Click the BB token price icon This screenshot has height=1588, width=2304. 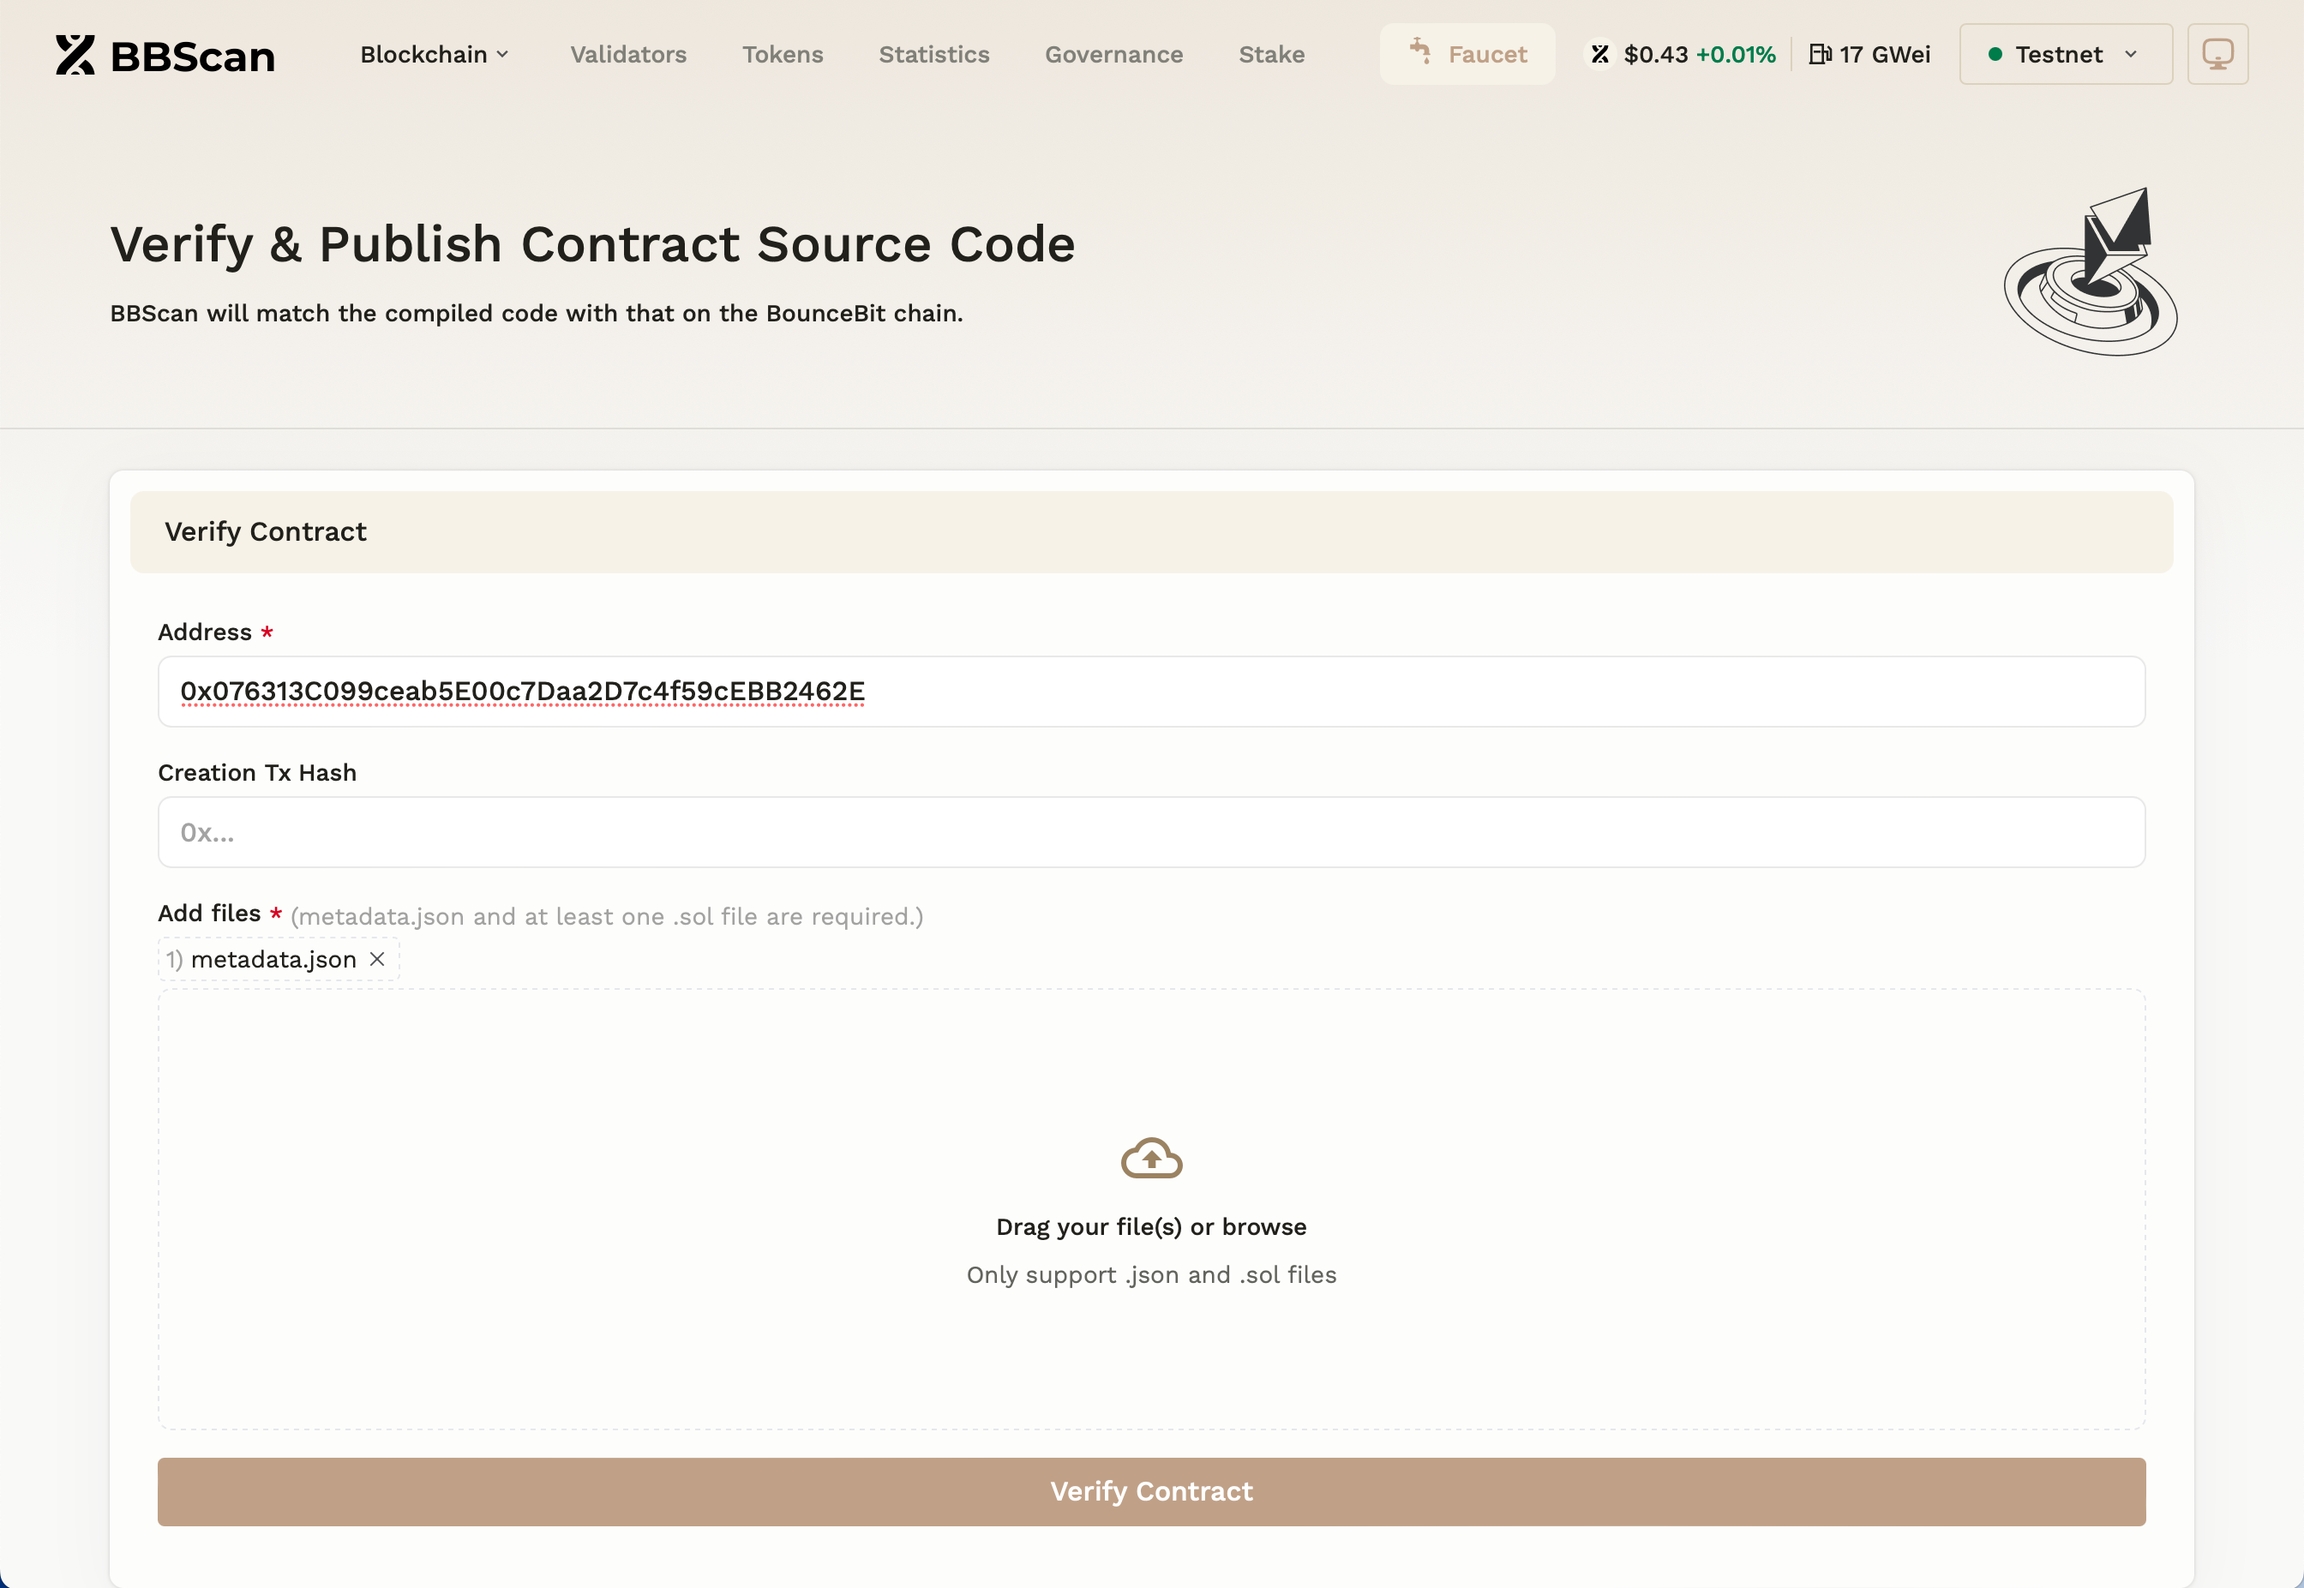tap(1600, 54)
